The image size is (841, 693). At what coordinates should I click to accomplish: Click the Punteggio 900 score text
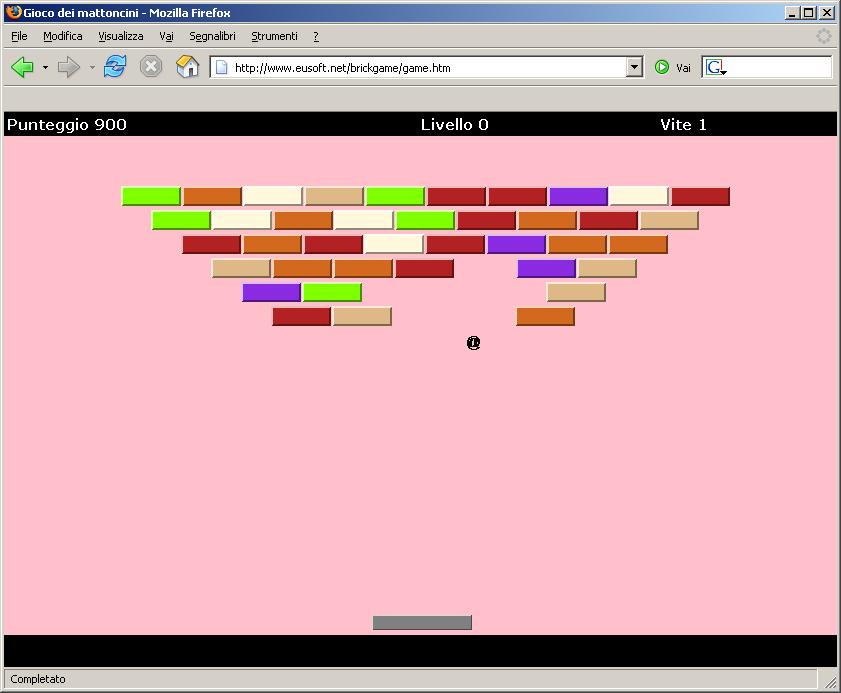coord(67,124)
